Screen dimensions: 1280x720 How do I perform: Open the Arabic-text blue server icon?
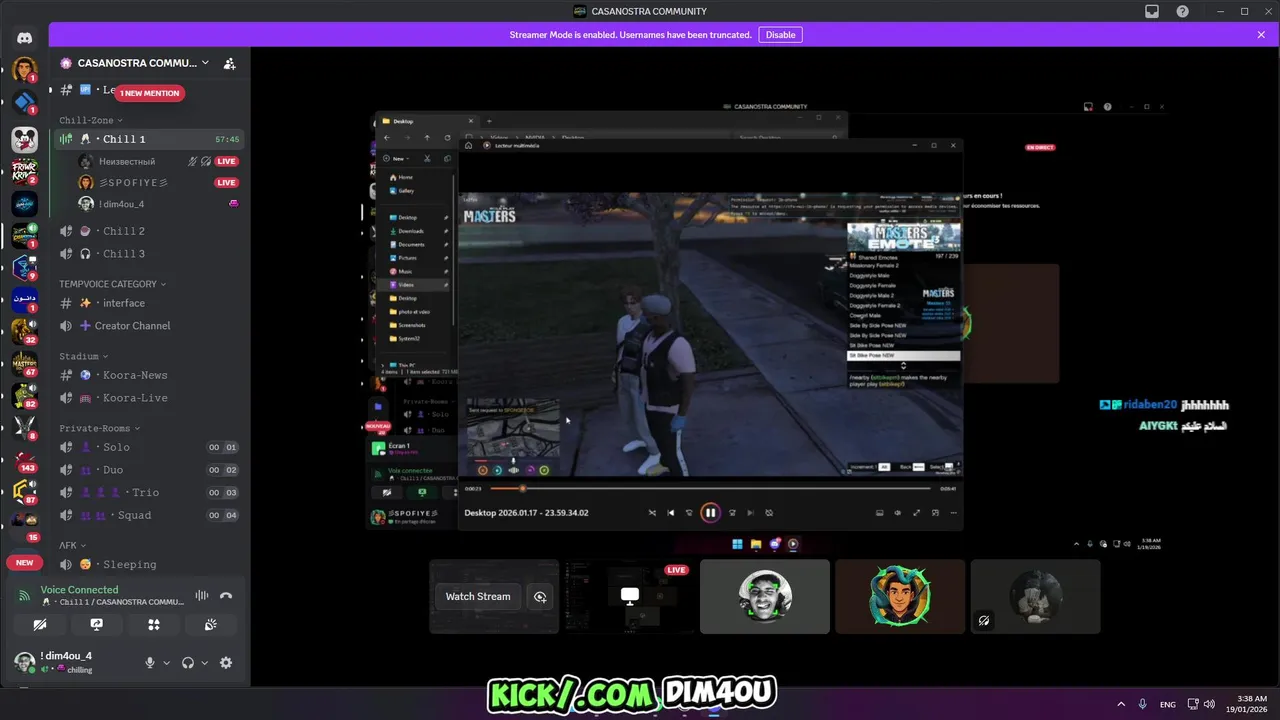point(24,299)
